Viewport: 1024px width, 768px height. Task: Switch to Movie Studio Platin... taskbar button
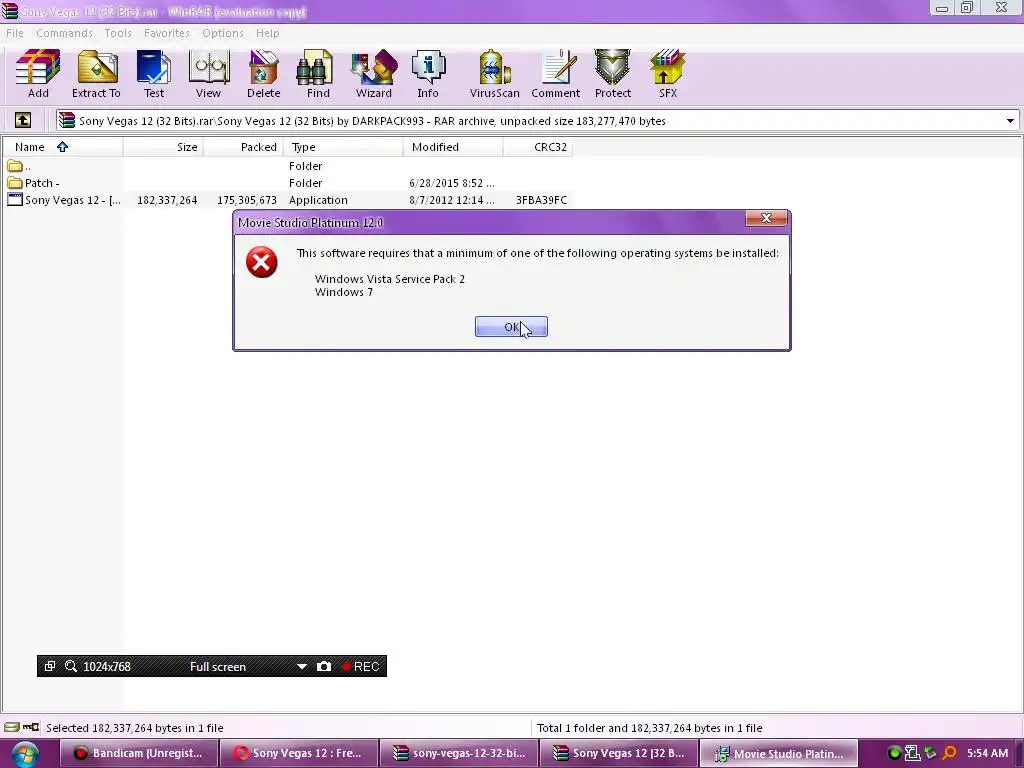tap(779, 753)
